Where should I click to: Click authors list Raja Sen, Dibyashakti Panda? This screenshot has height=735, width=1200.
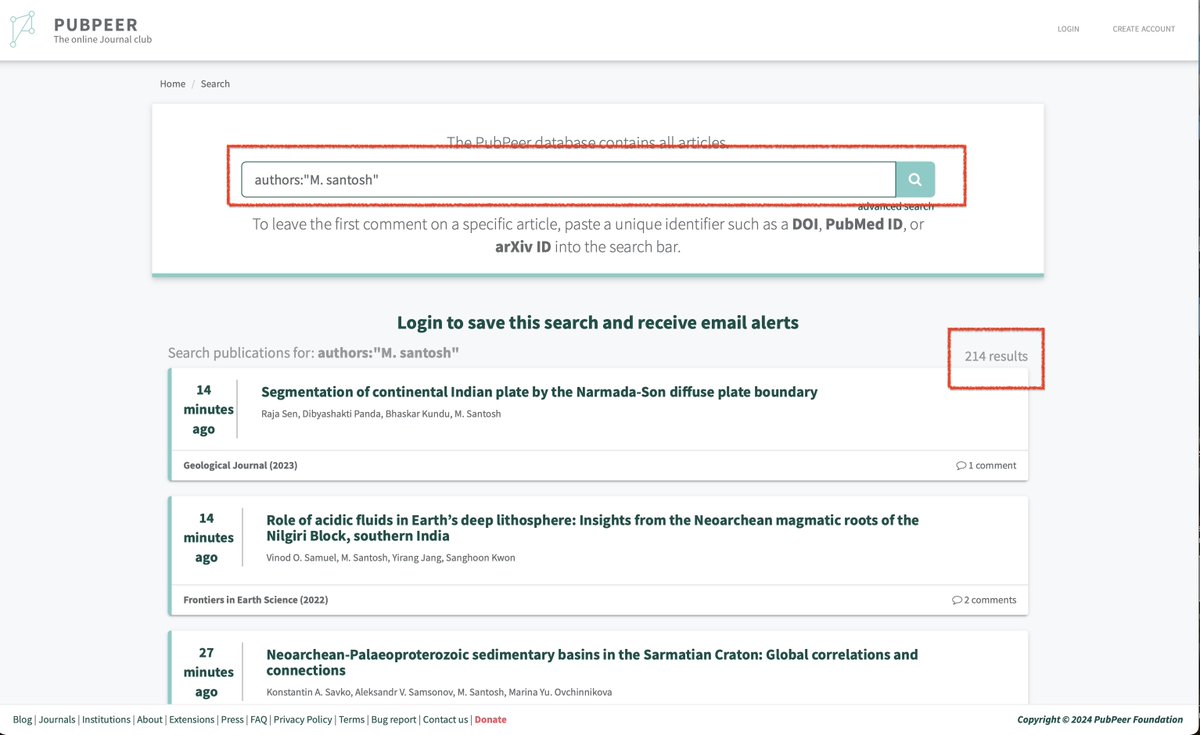(381, 414)
